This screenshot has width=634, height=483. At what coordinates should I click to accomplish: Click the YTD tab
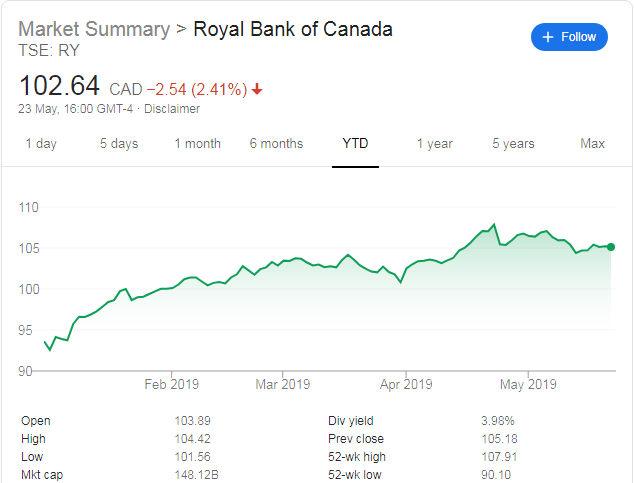tap(355, 144)
